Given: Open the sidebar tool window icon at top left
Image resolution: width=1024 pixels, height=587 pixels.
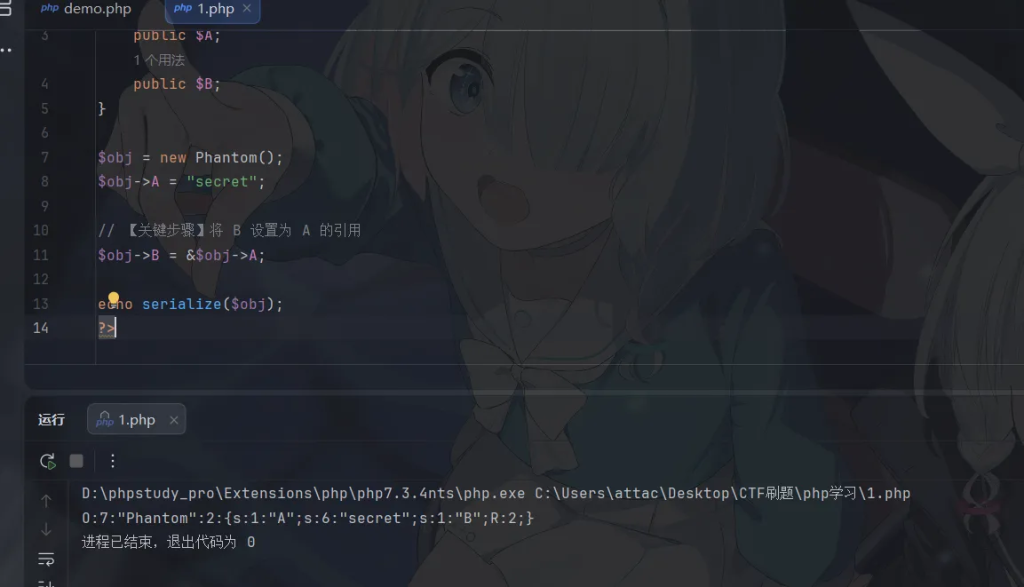Looking at the screenshot, I should pos(7,10).
